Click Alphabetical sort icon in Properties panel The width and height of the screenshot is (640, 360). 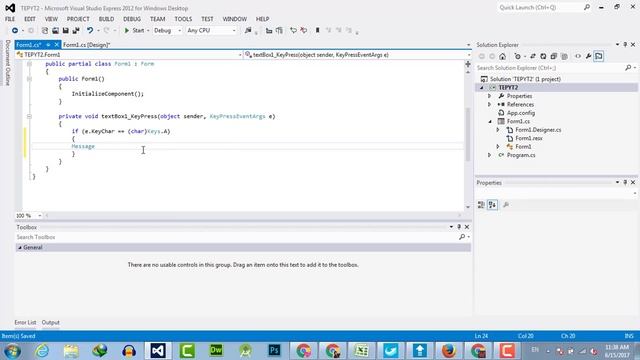[x=492, y=205]
